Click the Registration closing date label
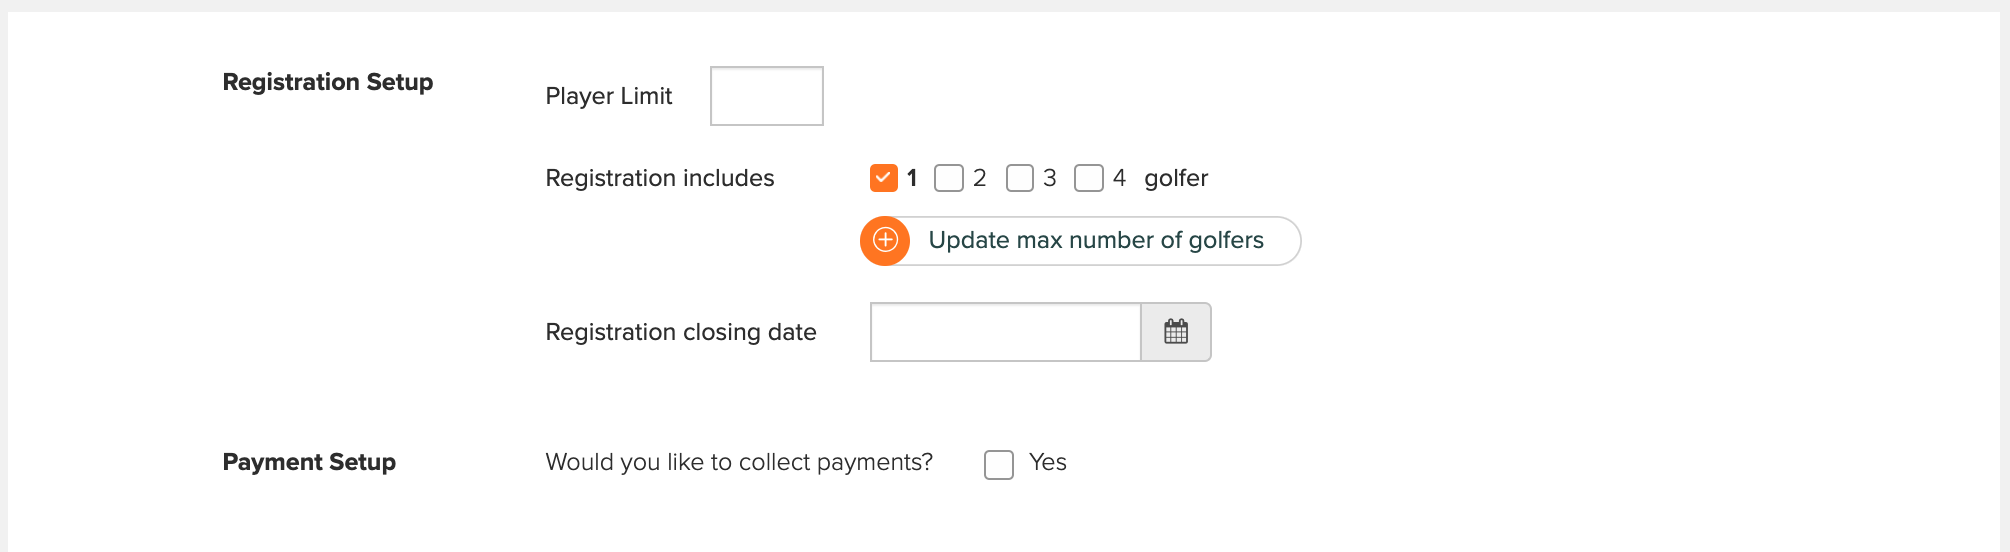Image resolution: width=2010 pixels, height=552 pixels. [681, 332]
